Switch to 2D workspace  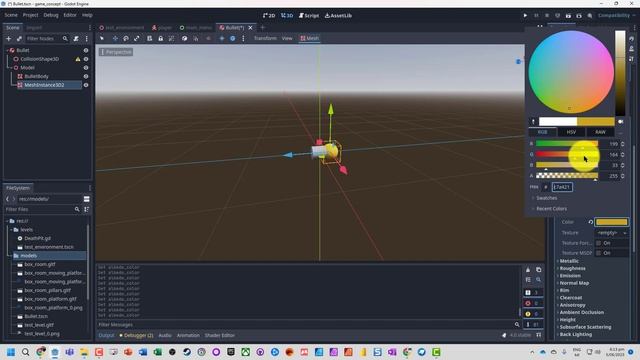point(269,16)
